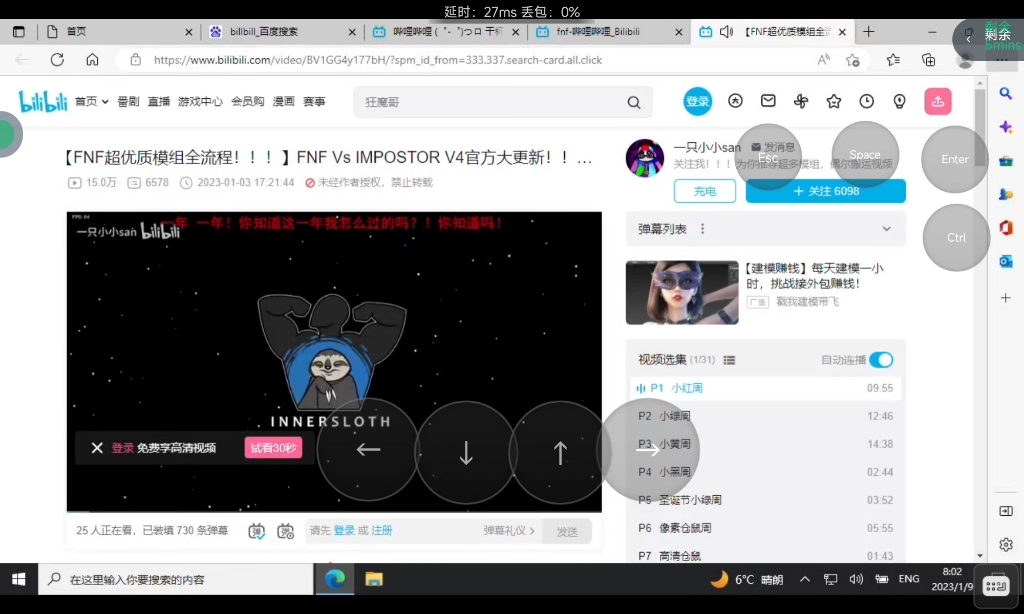Open hidden taskbar icons chevron
Viewport: 1024px width, 614px height.
tap(804, 578)
